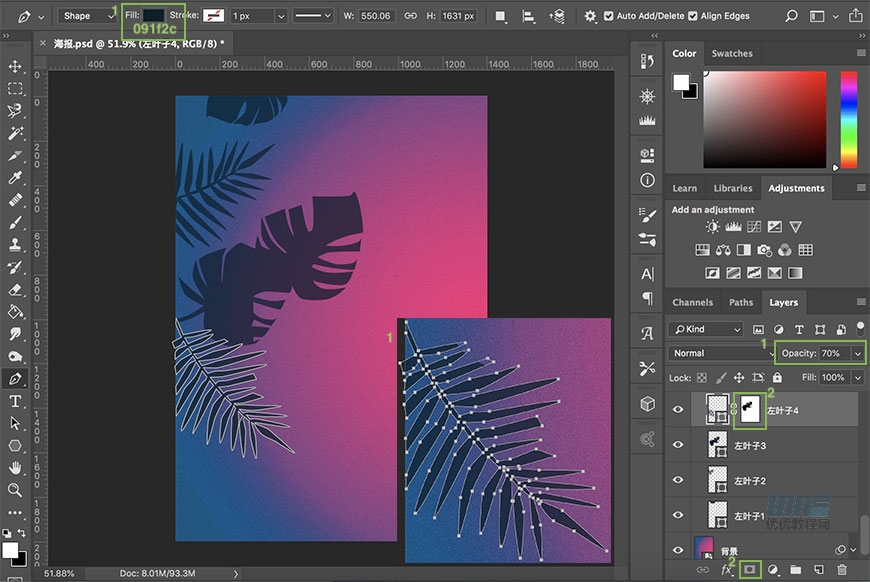Open path operations icon in options bar
870x582 pixels.
coord(500,16)
